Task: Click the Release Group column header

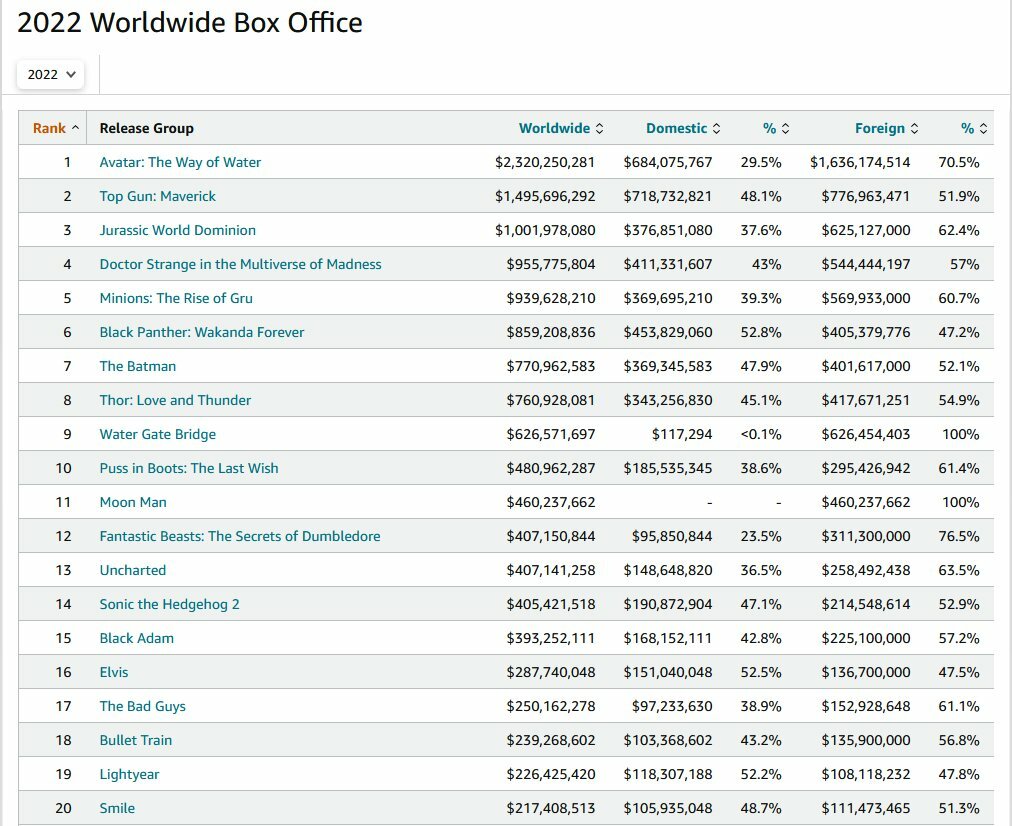Action: (147, 128)
